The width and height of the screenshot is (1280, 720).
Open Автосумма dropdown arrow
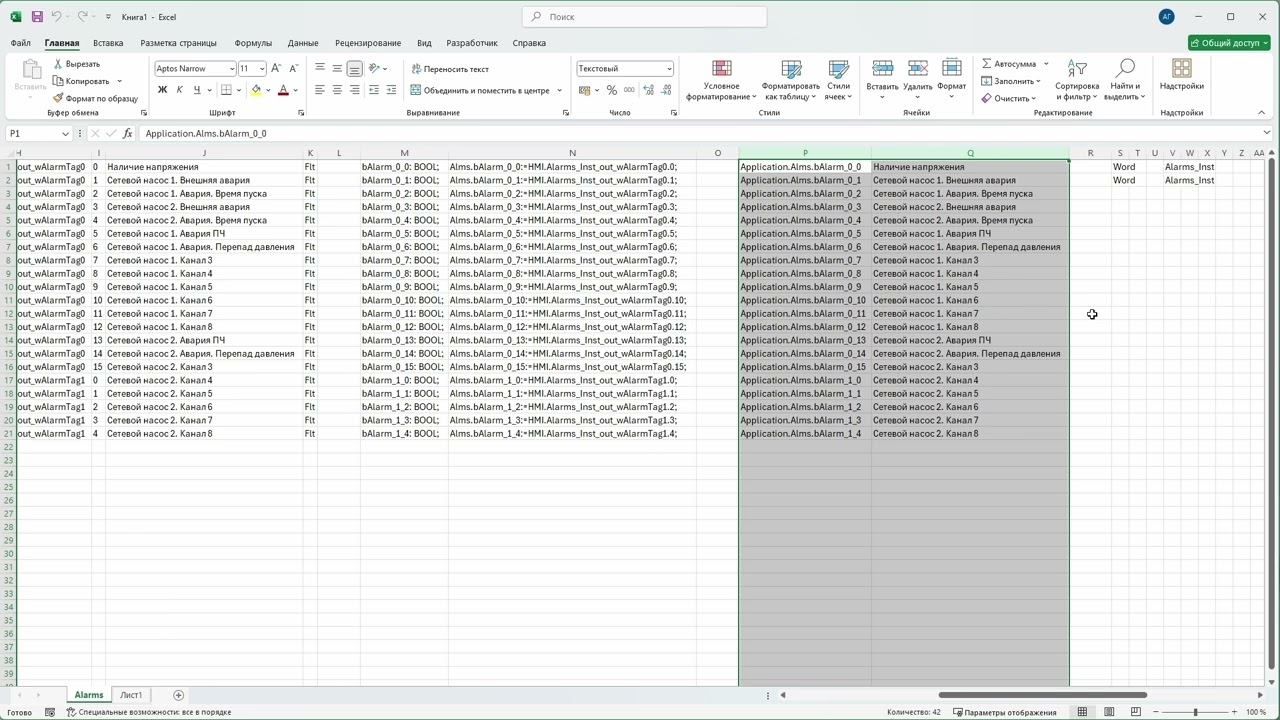click(1046, 64)
